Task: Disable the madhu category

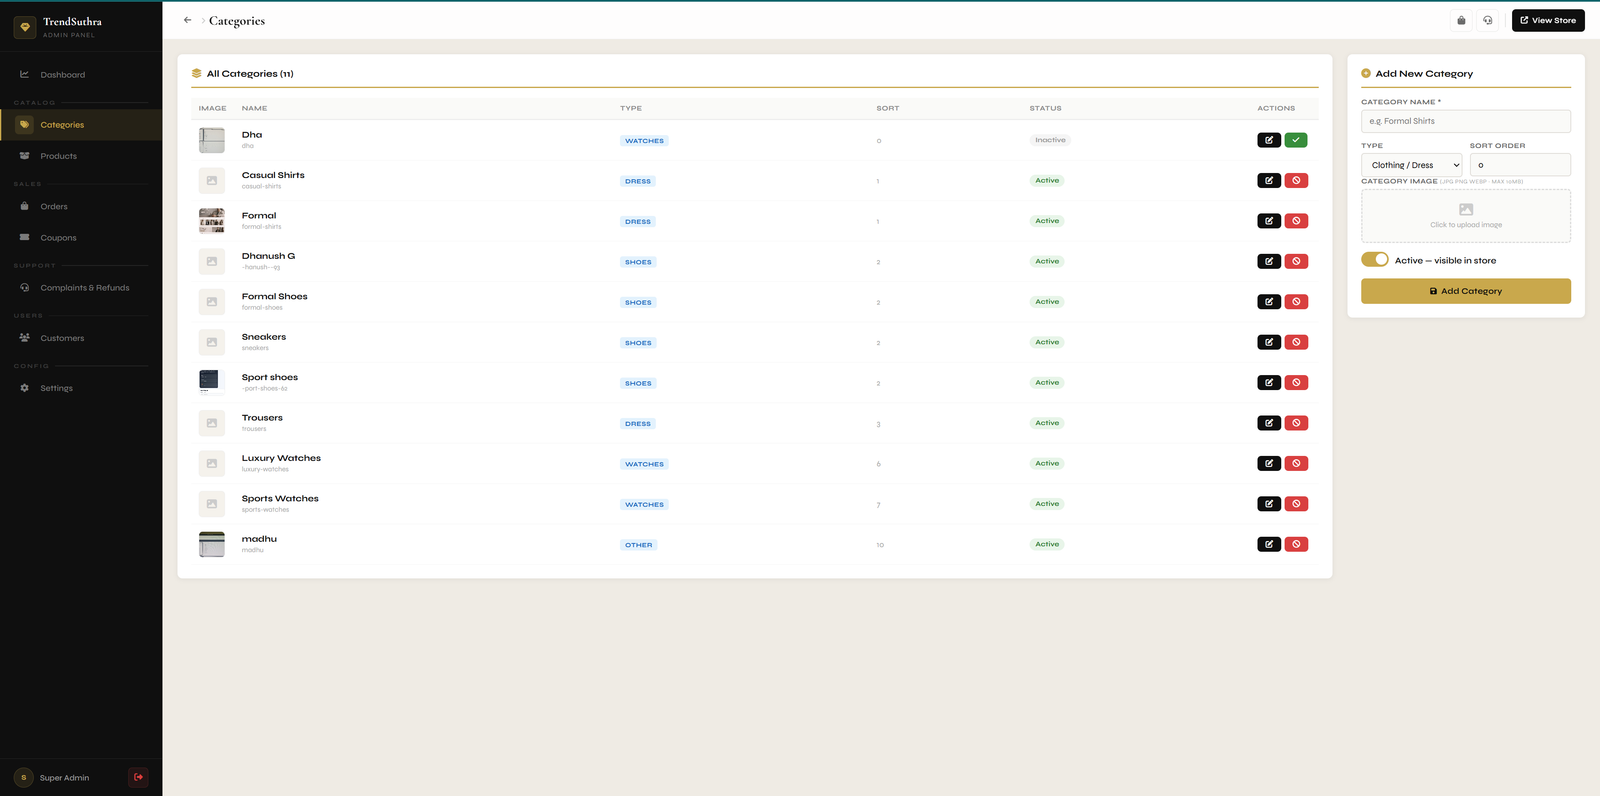Action: point(1296,544)
